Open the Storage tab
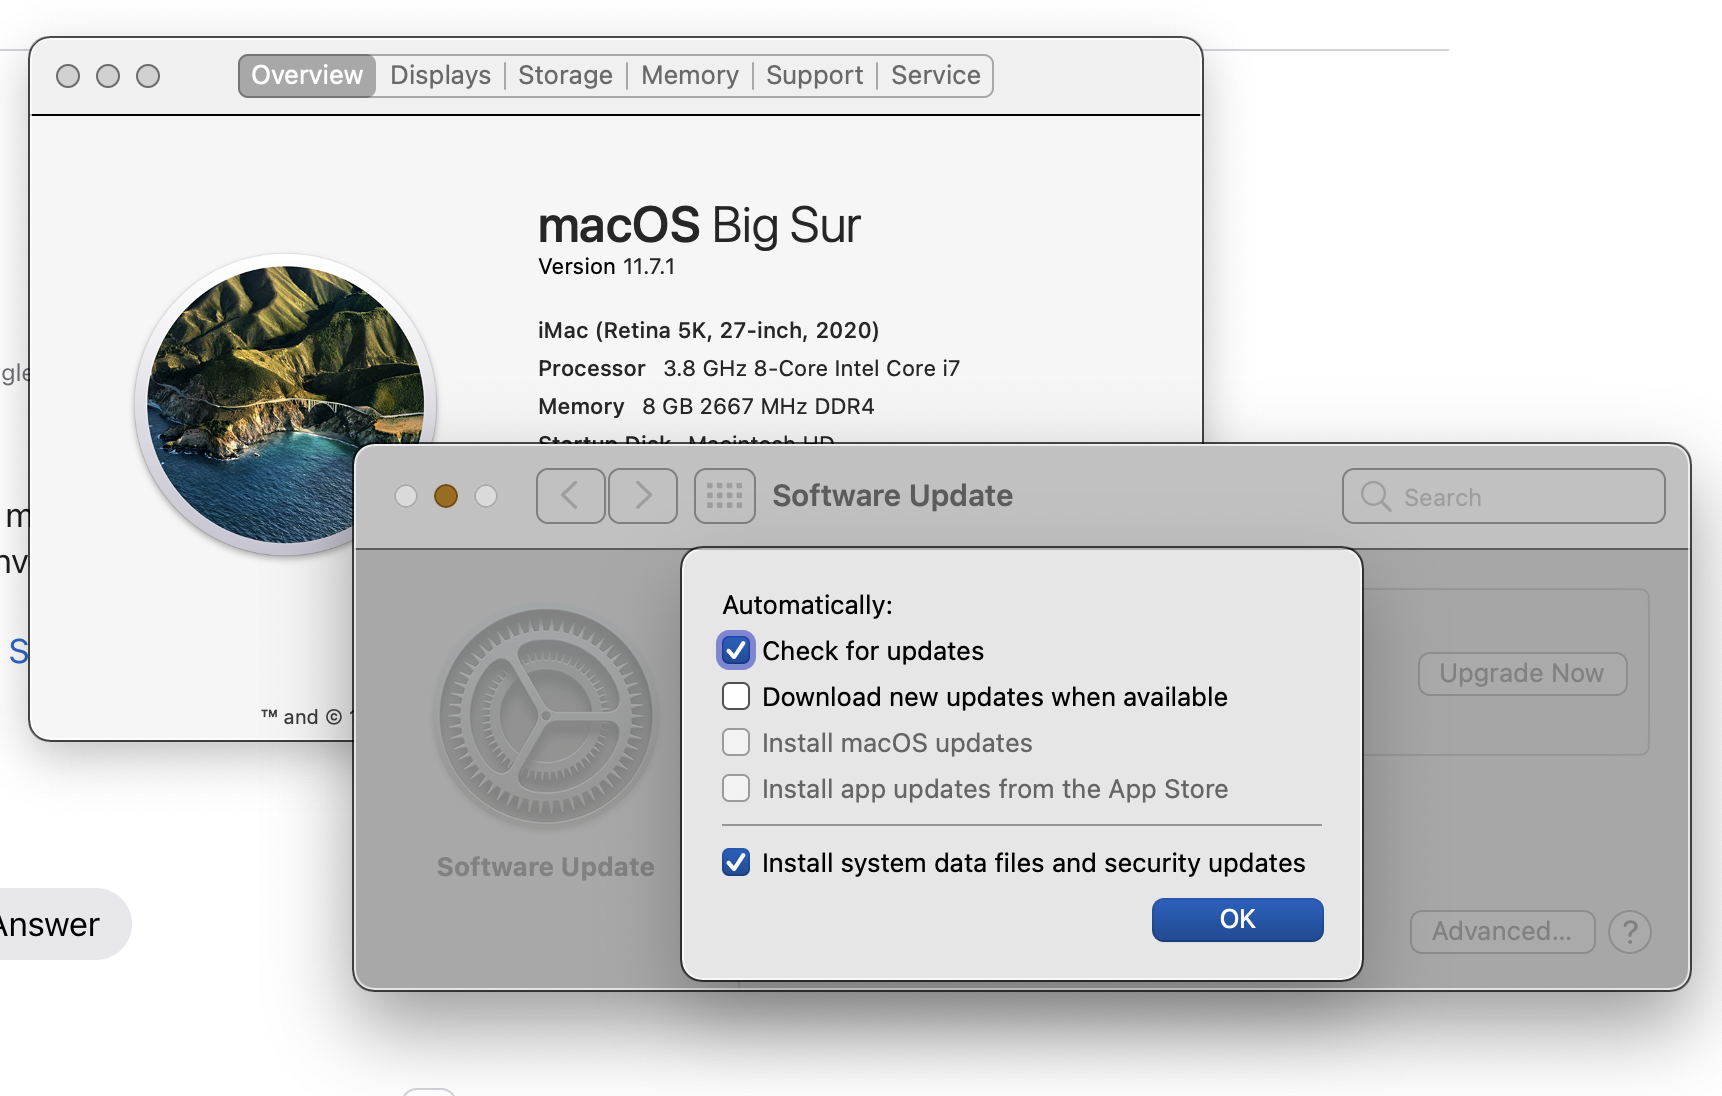 [x=565, y=76]
